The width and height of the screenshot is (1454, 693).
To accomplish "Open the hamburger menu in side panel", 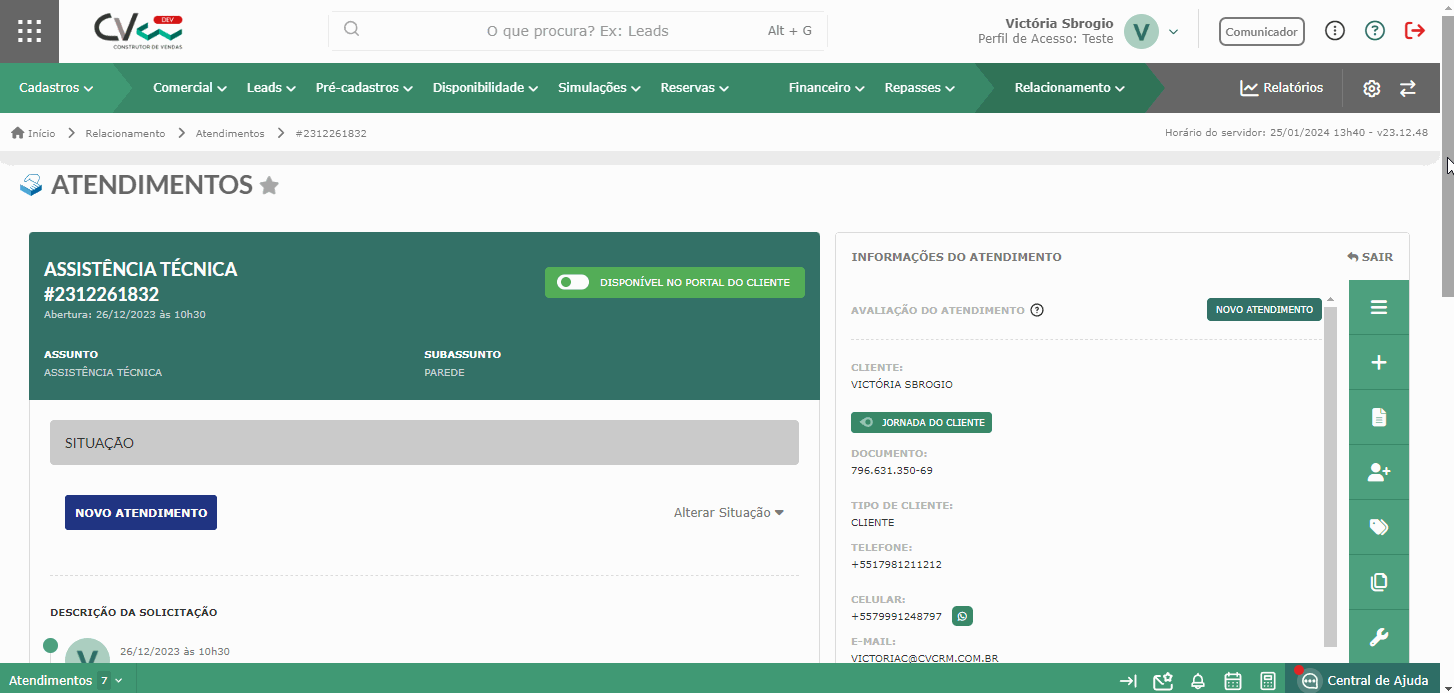I will (x=1379, y=307).
